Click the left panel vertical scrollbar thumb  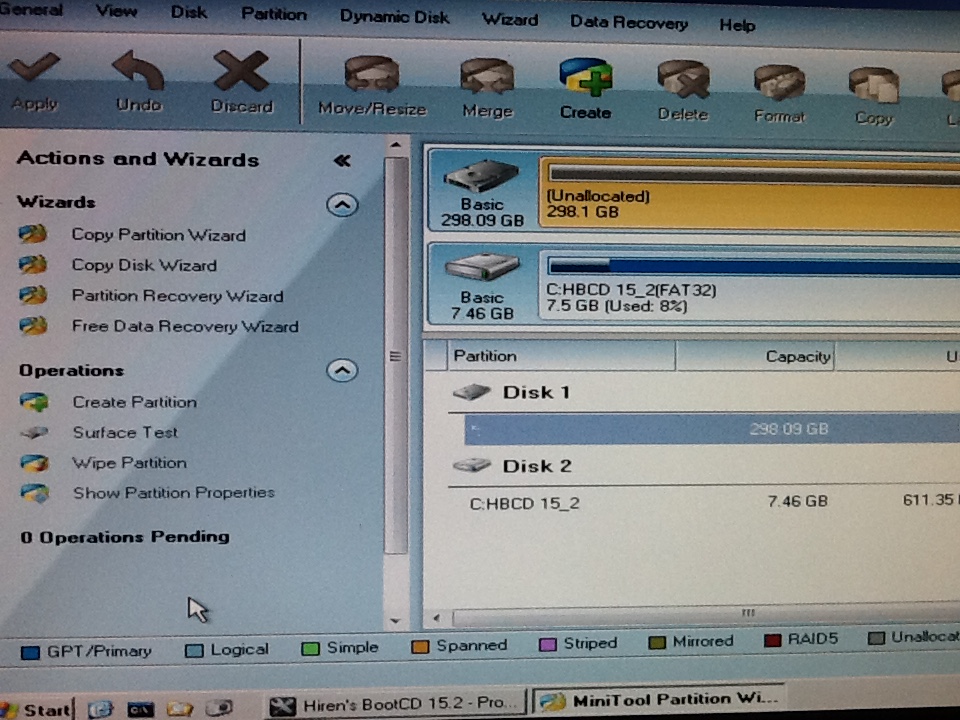pyautogui.click(x=396, y=355)
